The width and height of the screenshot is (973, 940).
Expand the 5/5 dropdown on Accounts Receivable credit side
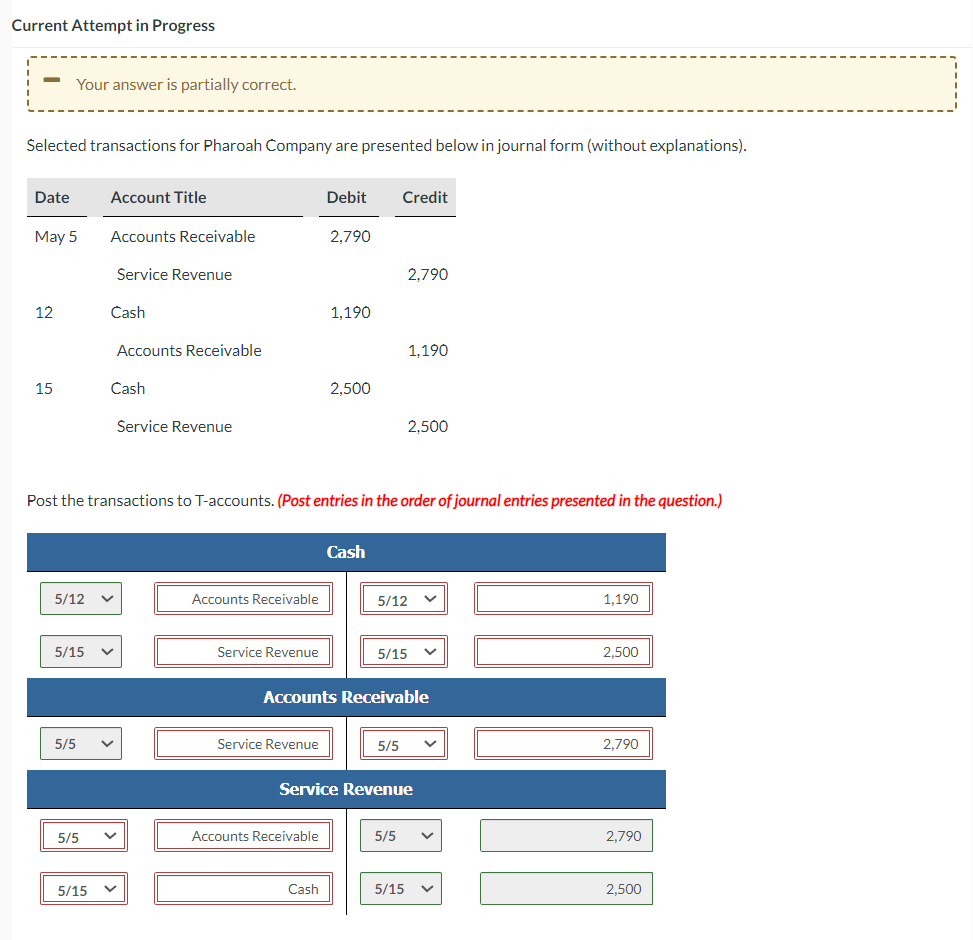click(403, 743)
